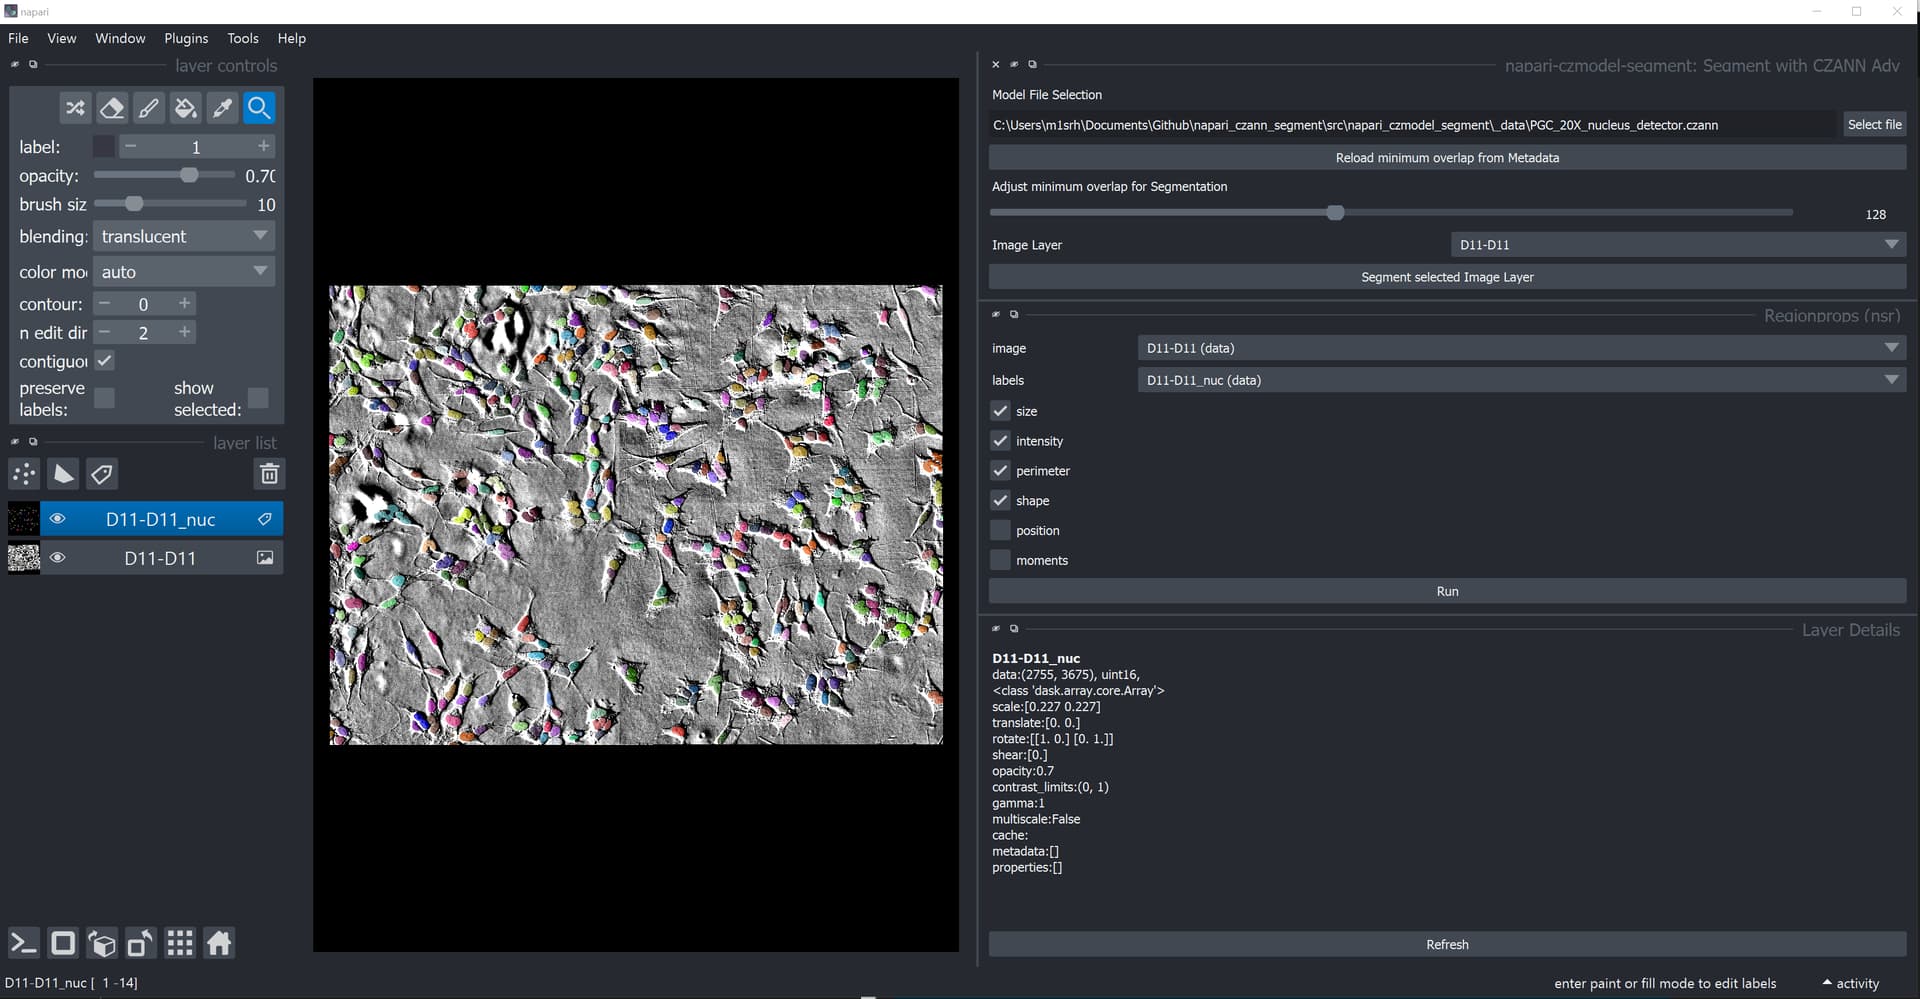The height and width of the screenshot is (999, 1920).
Task: Enable the moments checkbox
Action: 1000,560
